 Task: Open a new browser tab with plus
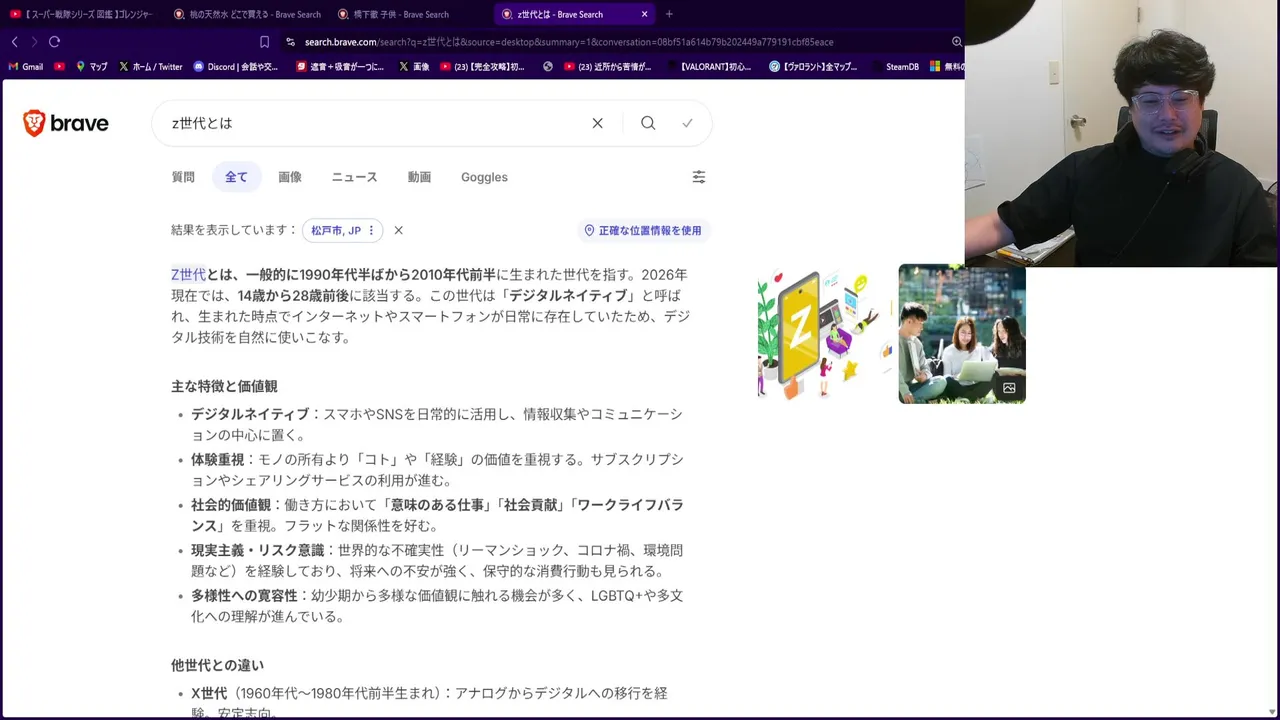tap(669, 14)
